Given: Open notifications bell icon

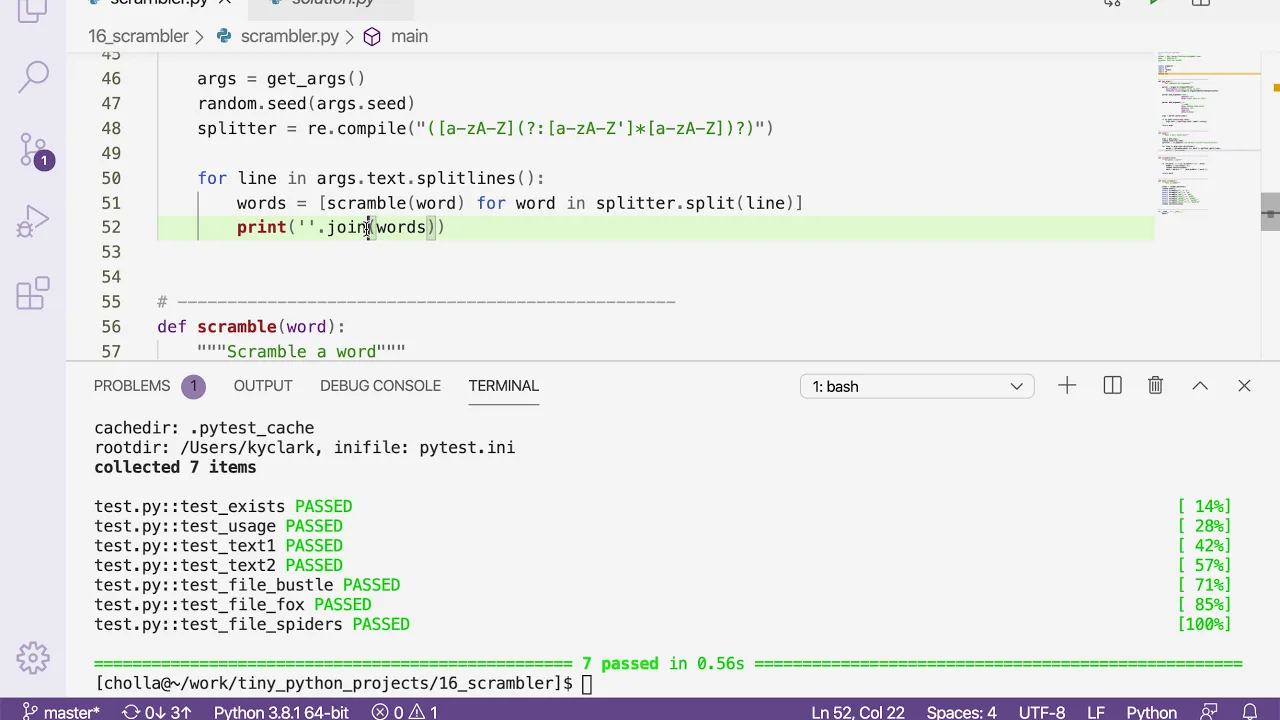Looking at the screenshot, I should pyautogui.click(x=1250, y=712).
